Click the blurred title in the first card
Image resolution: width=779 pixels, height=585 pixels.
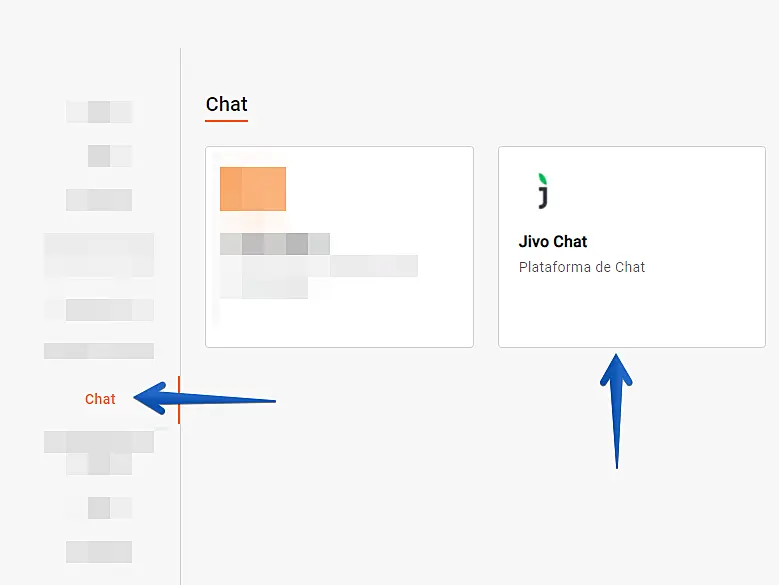tap(275, 243)
